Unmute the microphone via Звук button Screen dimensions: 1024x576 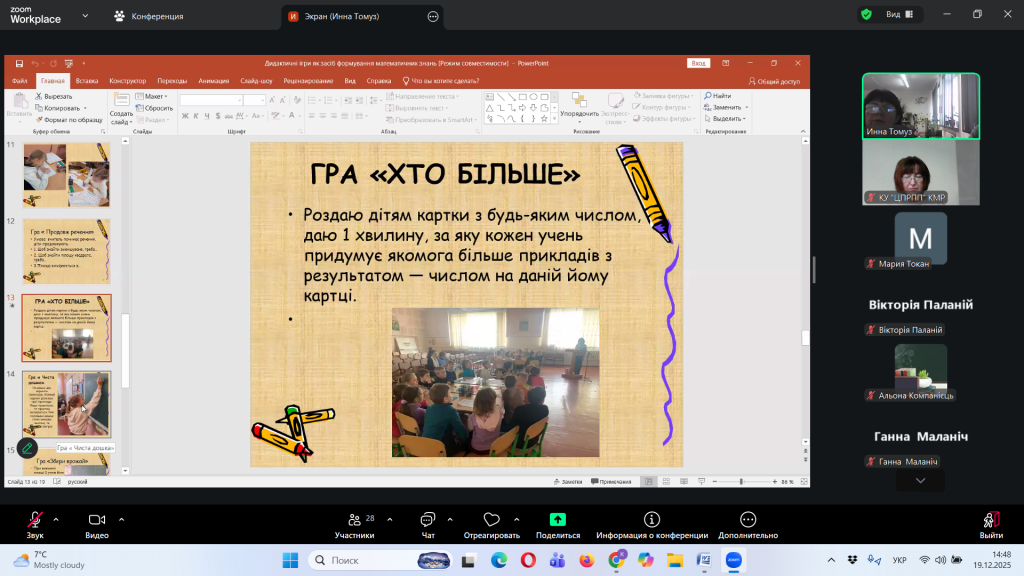(35, 520)
